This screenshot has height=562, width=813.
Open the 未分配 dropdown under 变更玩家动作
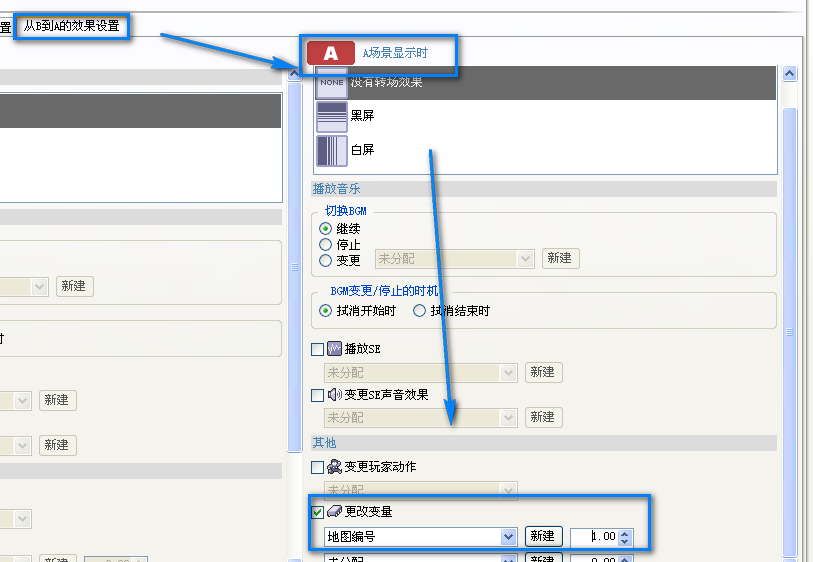pos(420,490)
